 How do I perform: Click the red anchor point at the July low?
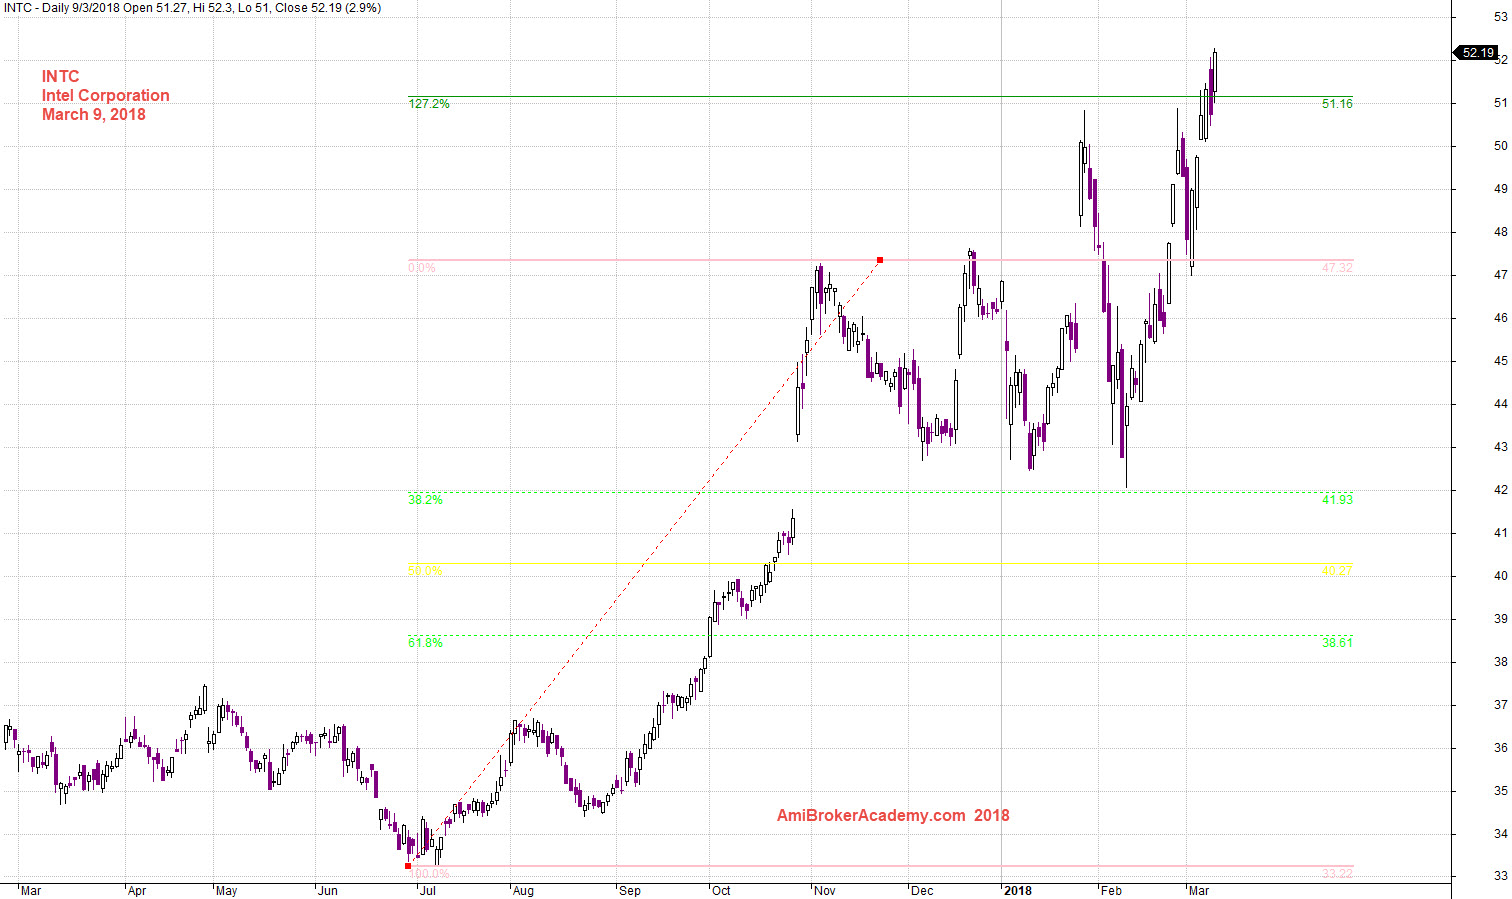pyautogui.click(x=408, y=866)
